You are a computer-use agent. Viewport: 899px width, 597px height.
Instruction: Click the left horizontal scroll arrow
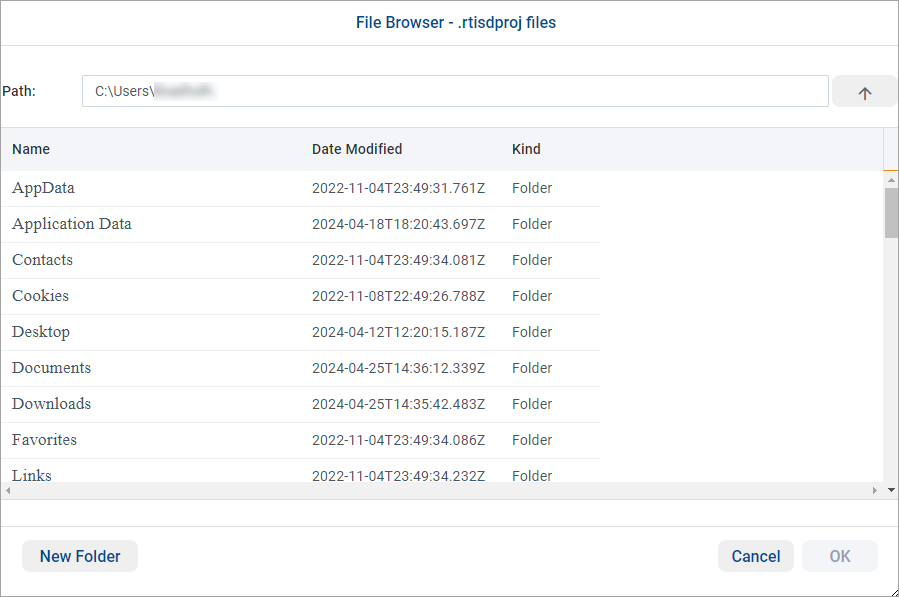click(6, 490)
